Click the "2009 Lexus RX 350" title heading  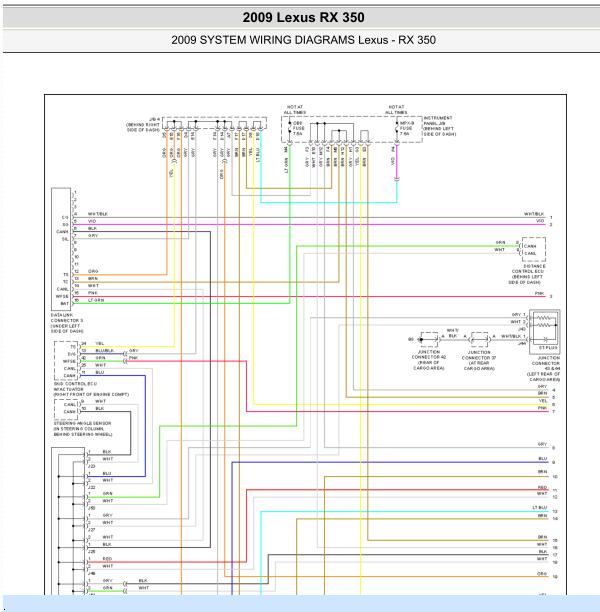tap(303, 17)
